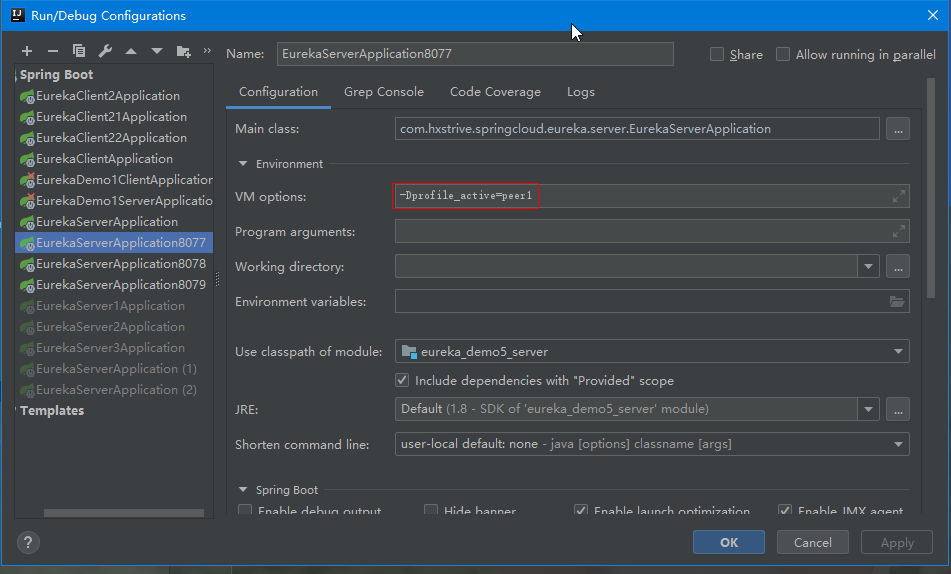Copy the selected configuration

(x=79, y=52)
